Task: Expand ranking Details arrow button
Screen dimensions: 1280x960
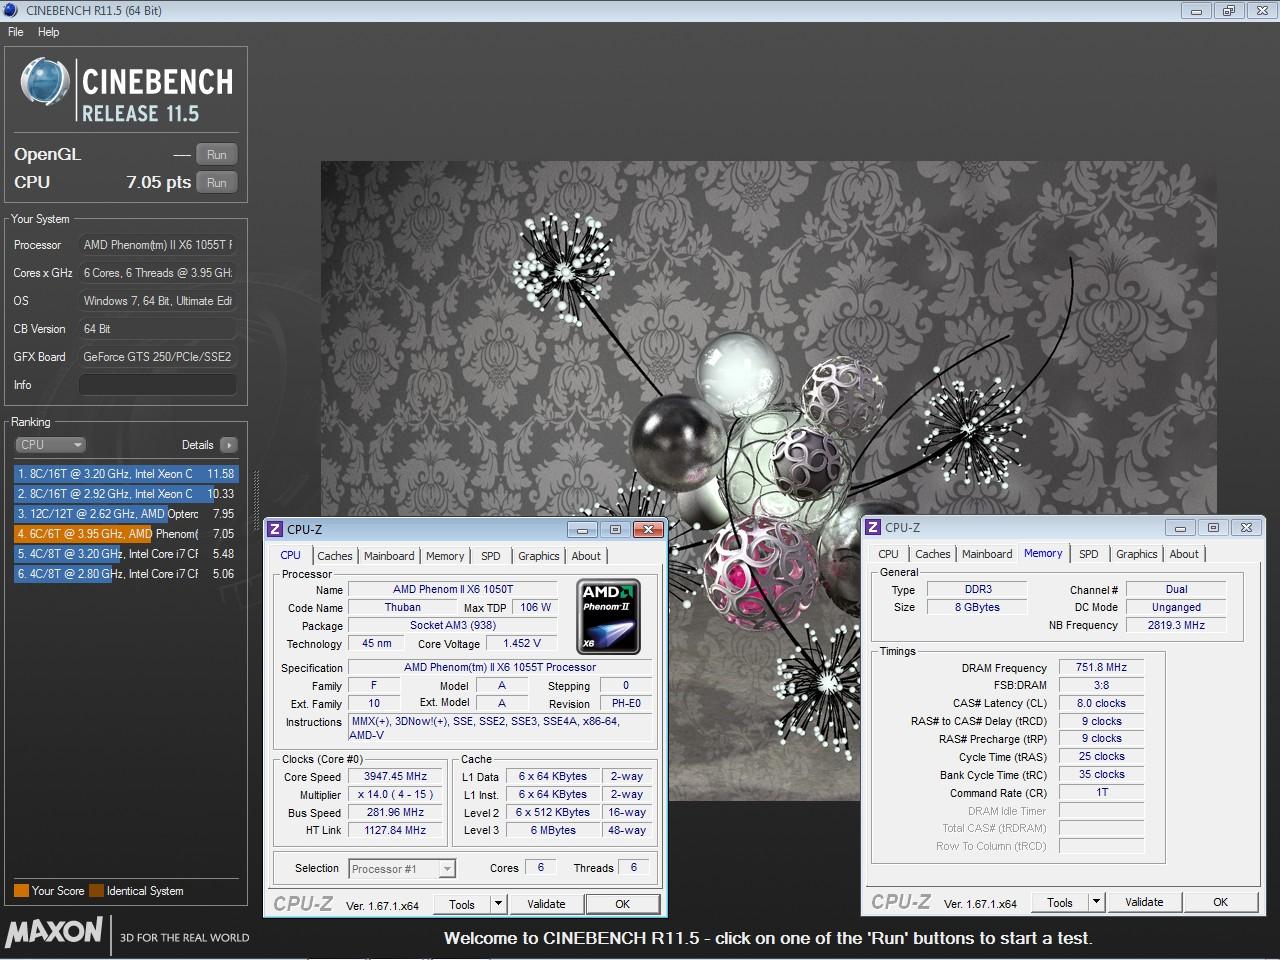Action: point(229,445)
